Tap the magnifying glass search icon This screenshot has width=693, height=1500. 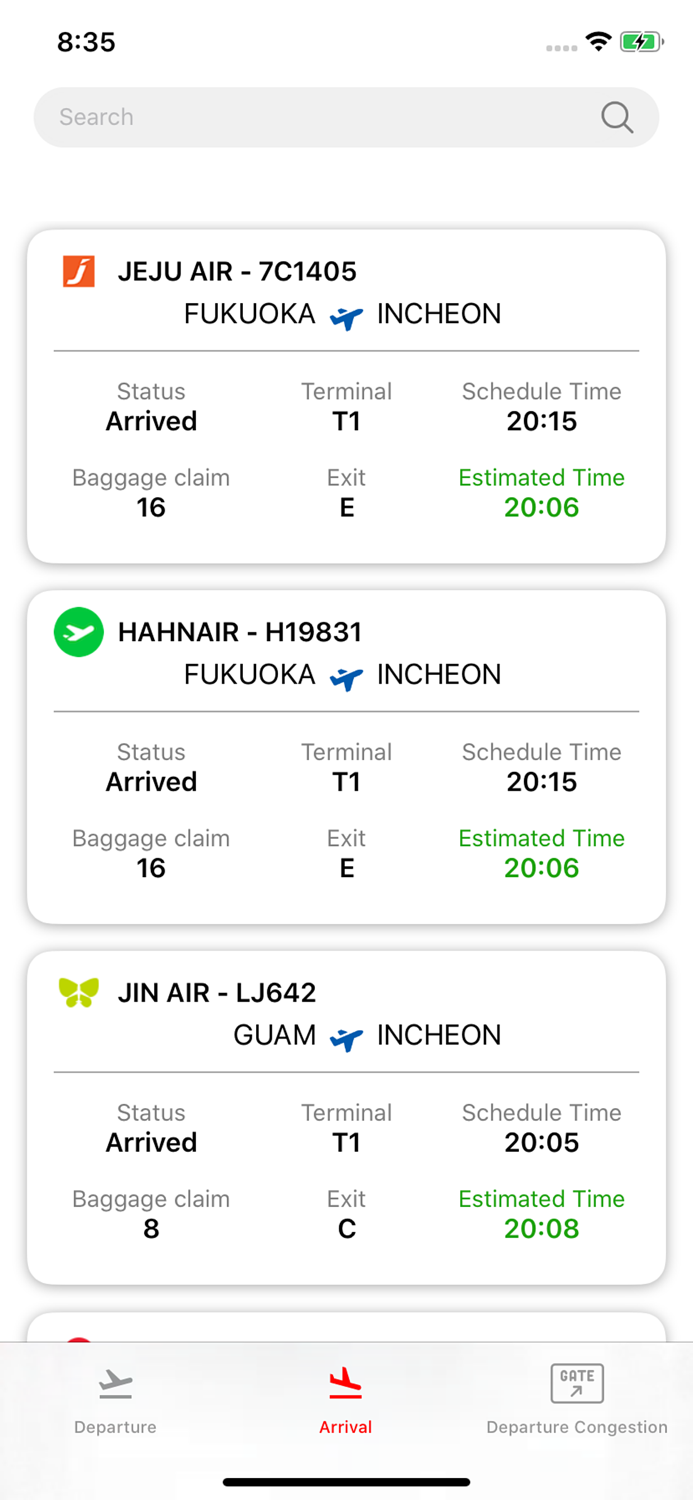(617, 117)
